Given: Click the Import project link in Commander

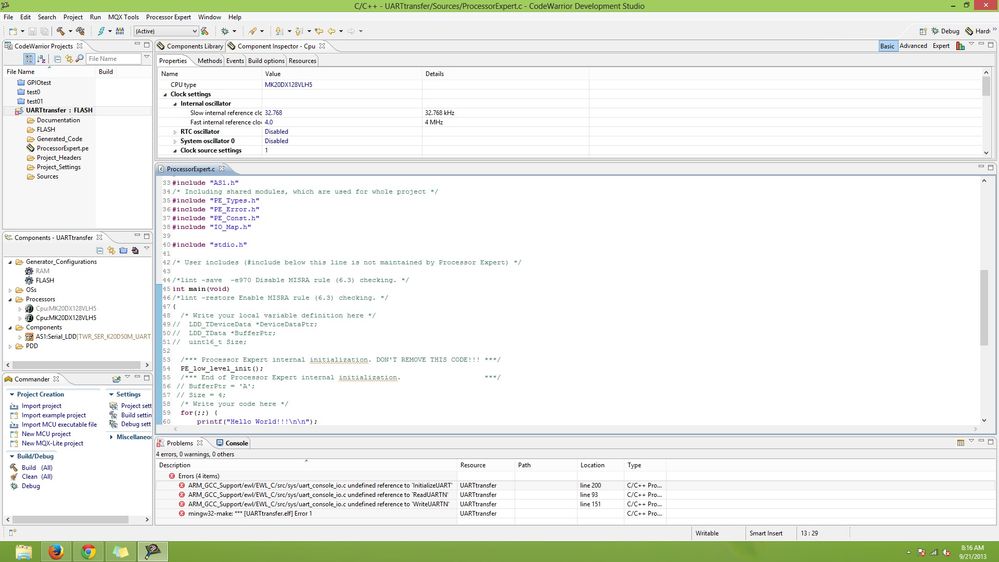Looking at the screenshot, I should (x=41, y=406).
